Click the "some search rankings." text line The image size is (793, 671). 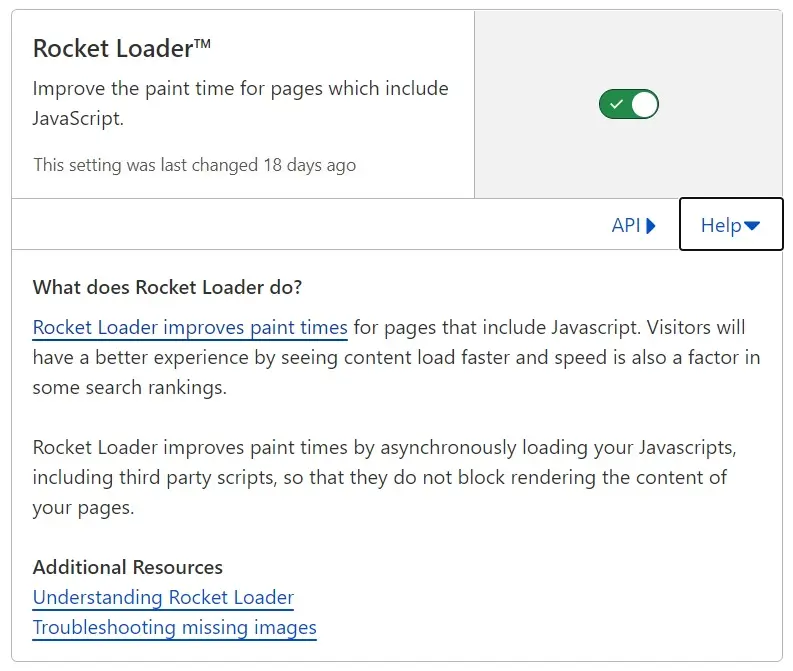pyautogui.click(x=129, y=387)
